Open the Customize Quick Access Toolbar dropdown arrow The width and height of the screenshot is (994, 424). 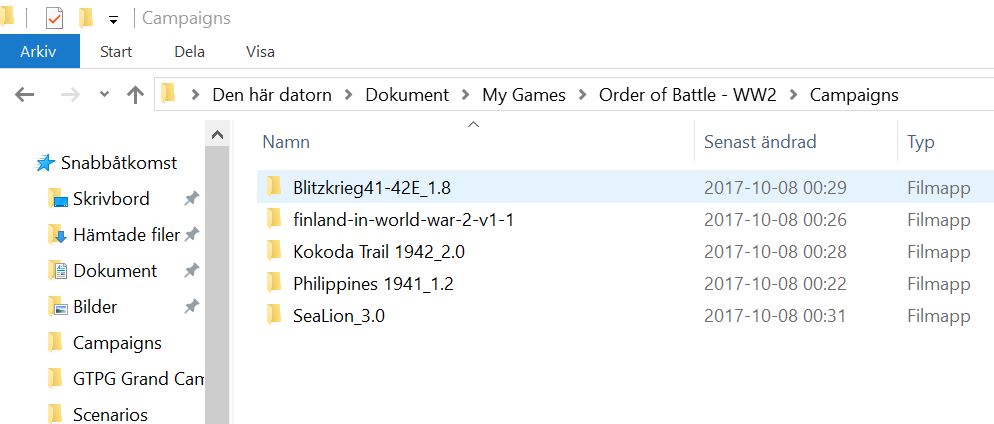[113, 20]
